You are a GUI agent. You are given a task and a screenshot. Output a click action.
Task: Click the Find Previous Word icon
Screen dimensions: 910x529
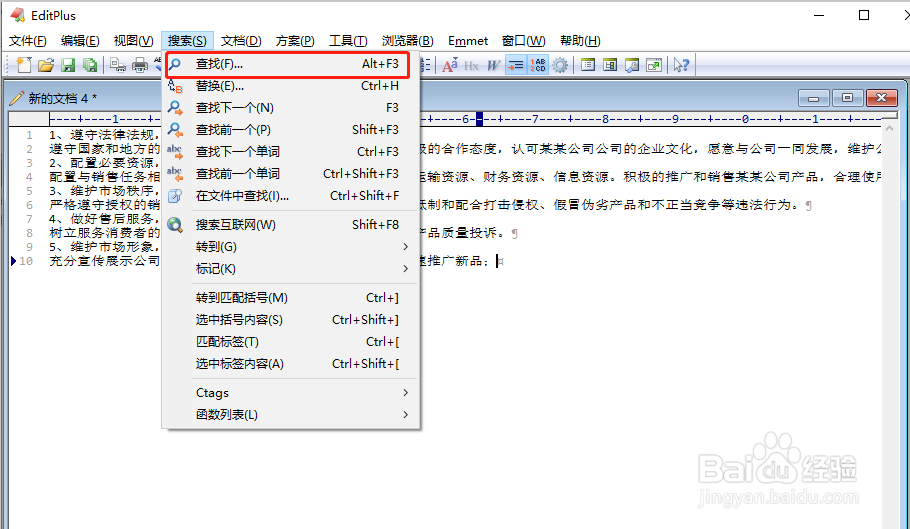[x=175, y=174]
